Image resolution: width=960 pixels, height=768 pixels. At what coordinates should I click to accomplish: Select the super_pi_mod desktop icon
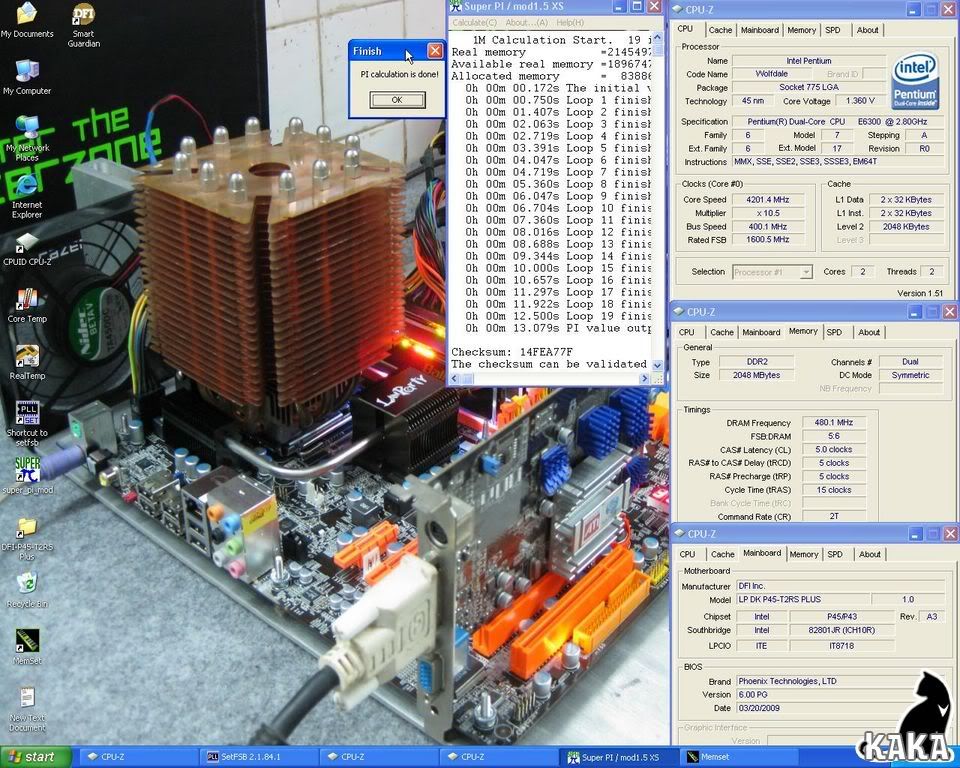click(28, 475)
